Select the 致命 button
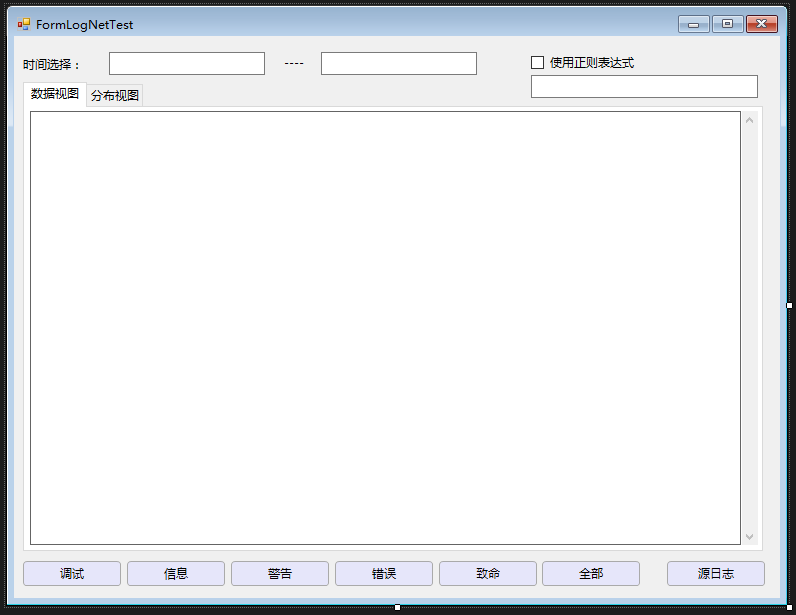The width and height of the screenshot is (796, 615). click(x=487, y=573)
